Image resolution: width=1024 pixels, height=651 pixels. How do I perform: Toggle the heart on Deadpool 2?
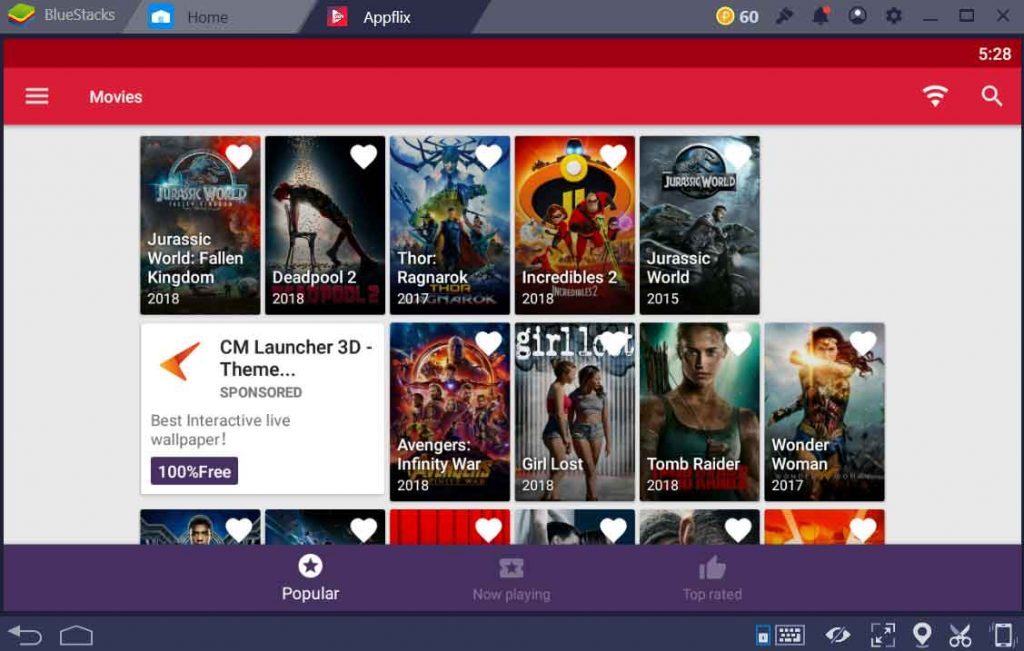[363, 156]
